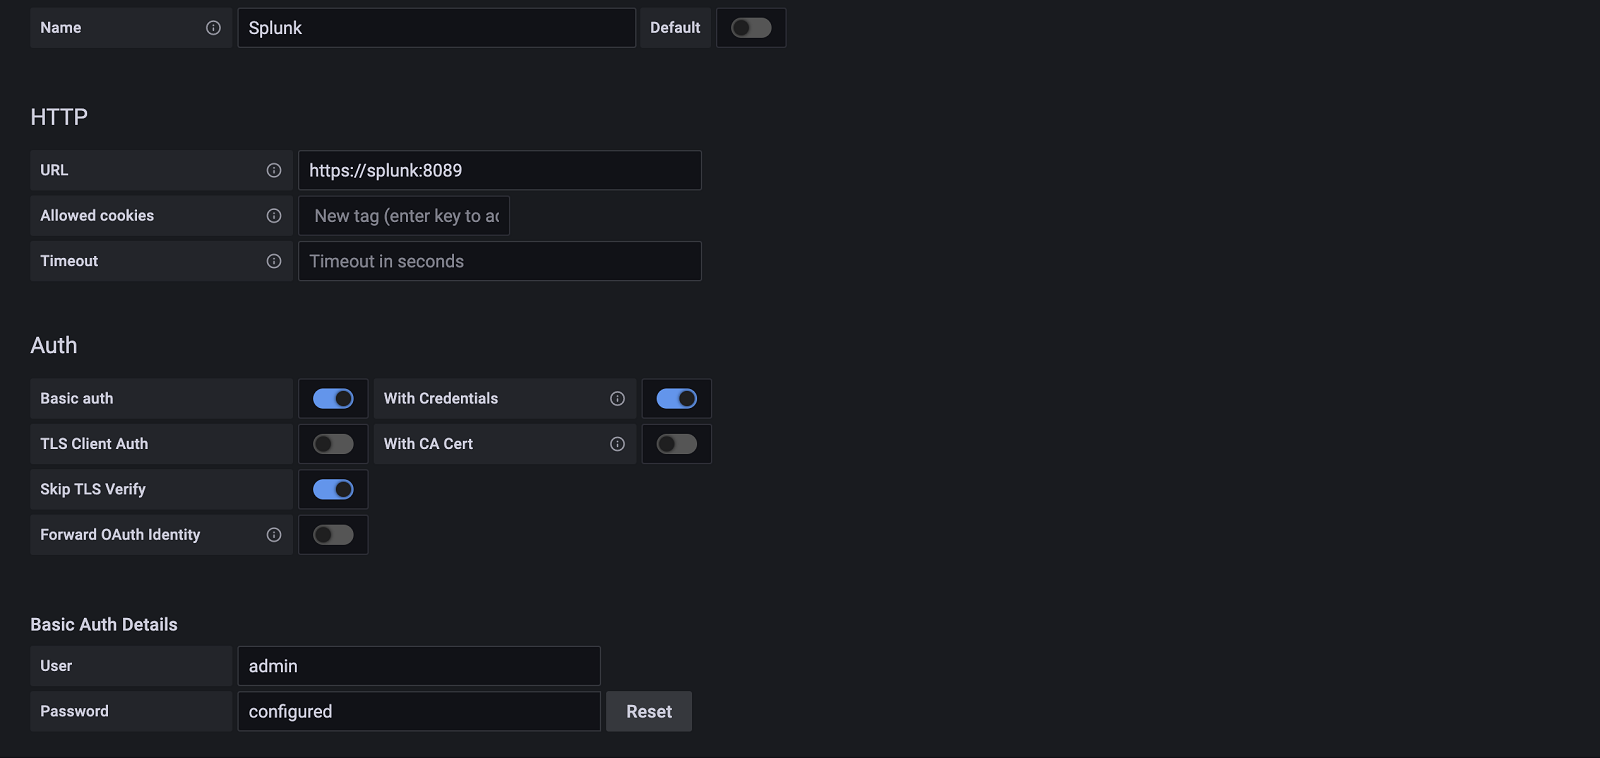
Task: Click the Timeout in seconds field
Action: tap(500, 261)
